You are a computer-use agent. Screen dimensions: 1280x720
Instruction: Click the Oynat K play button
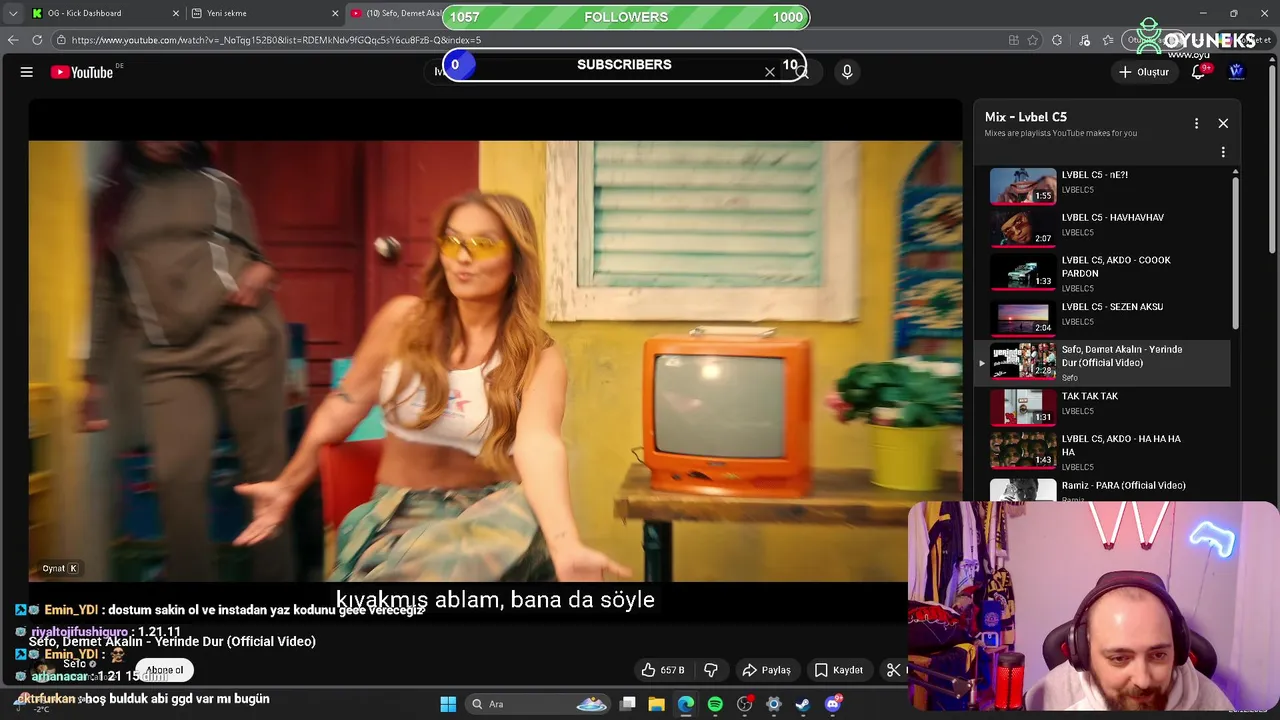click(x=60, y=568)
